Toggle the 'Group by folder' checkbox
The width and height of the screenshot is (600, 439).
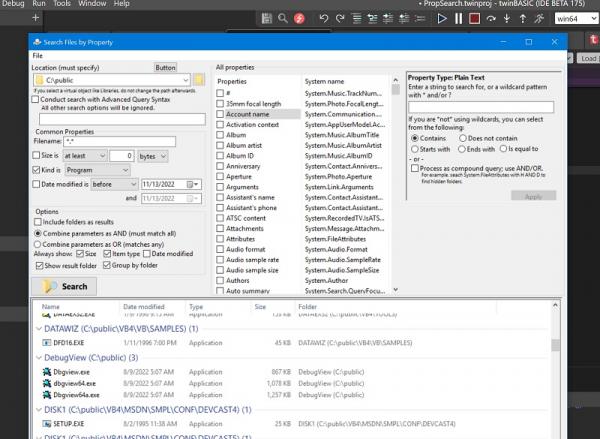click(x=107, y=265)
